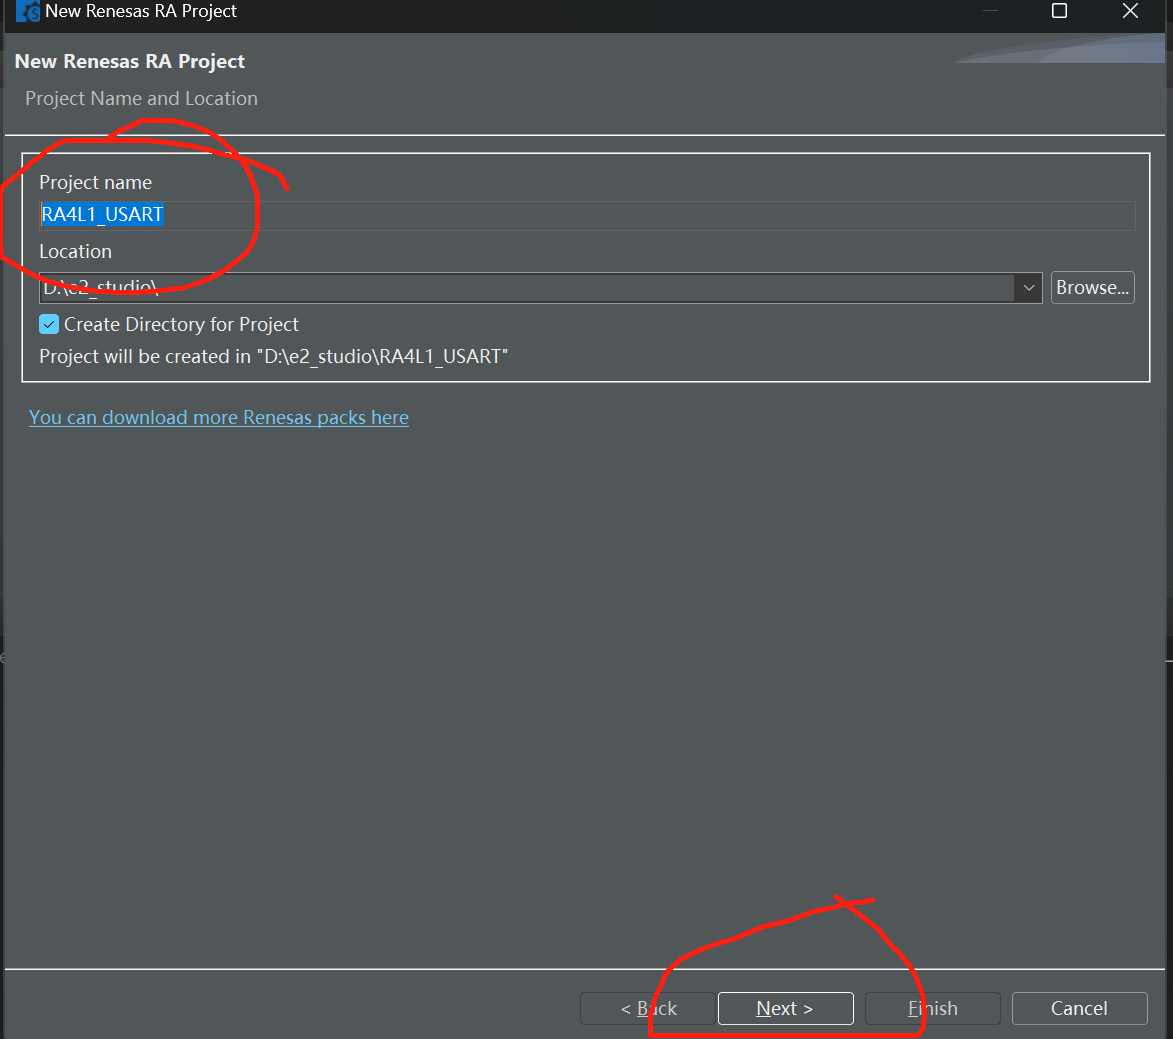Click the Finish button
The width and height of the screenshot is (1173, 1039).
pyautogui.click(x=932, y=1008)
